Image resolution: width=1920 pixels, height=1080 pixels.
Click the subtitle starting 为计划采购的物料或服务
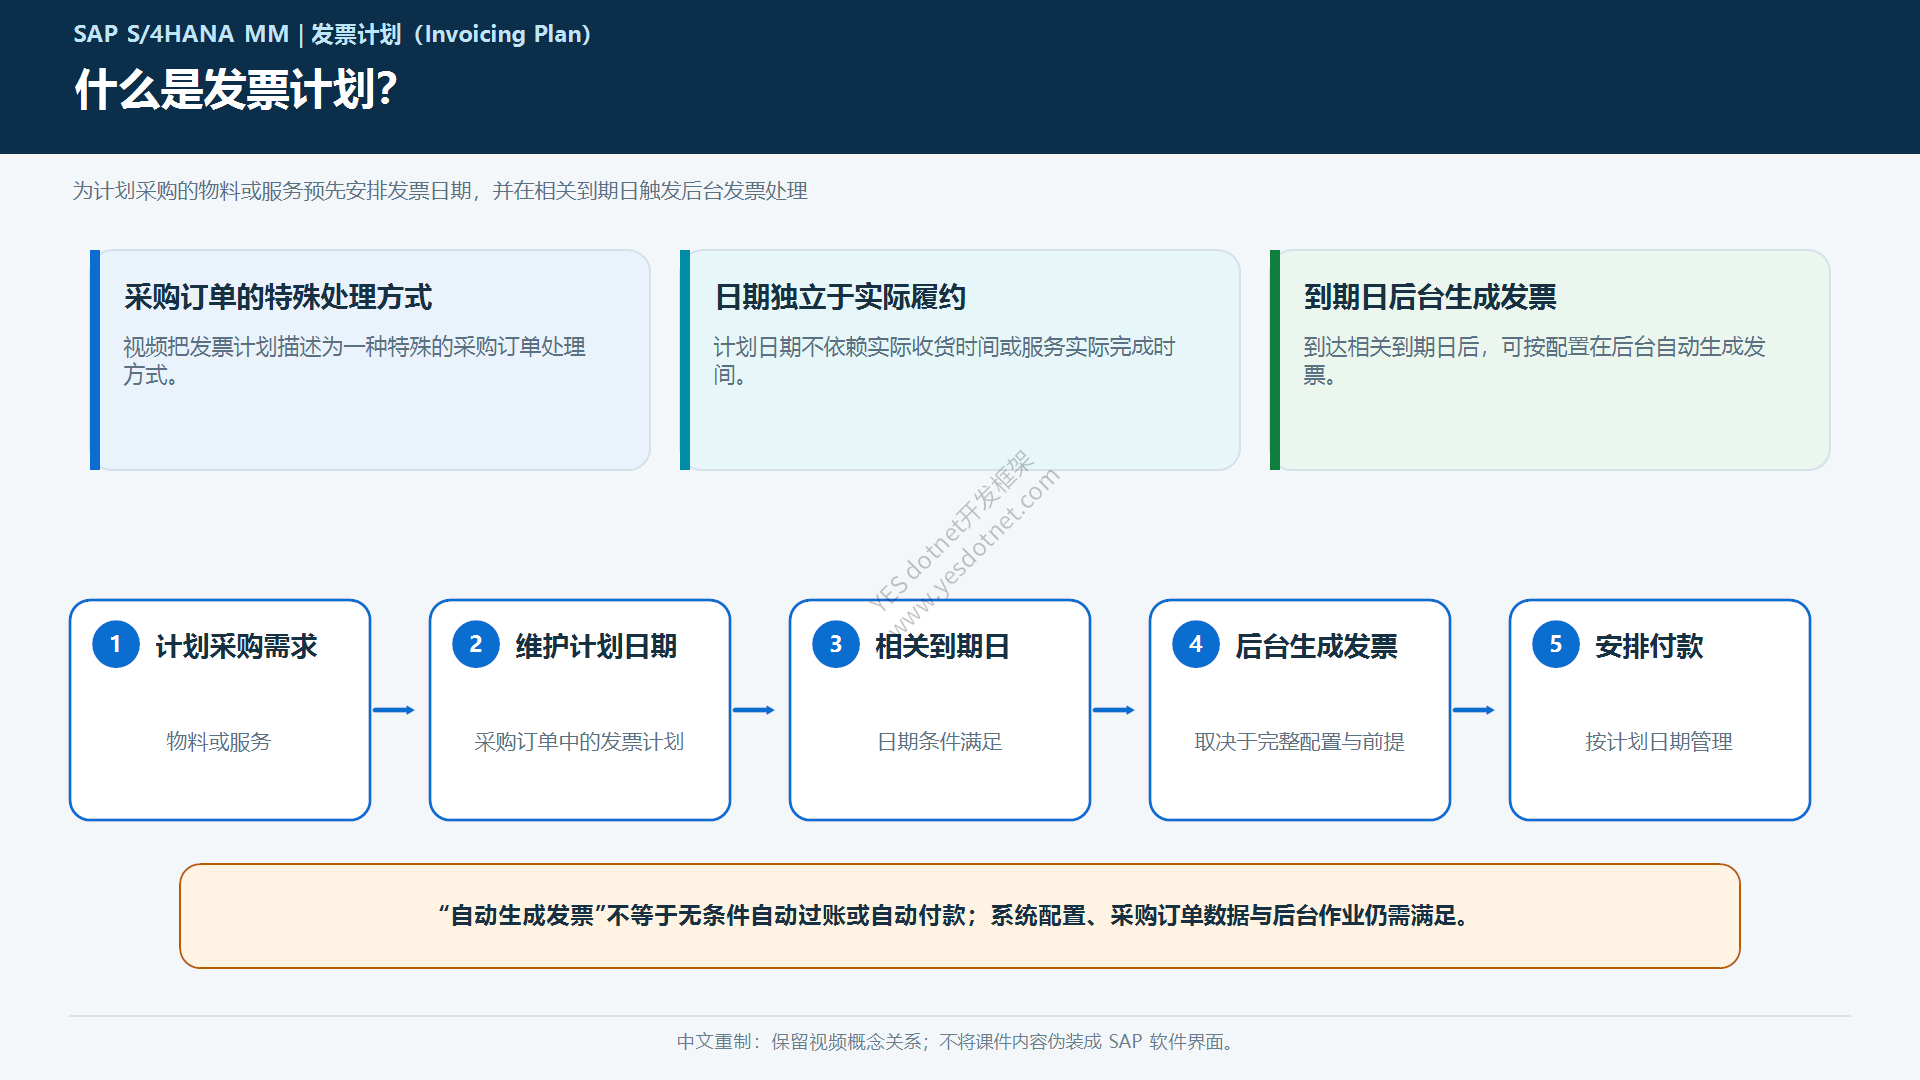[440, 191]
